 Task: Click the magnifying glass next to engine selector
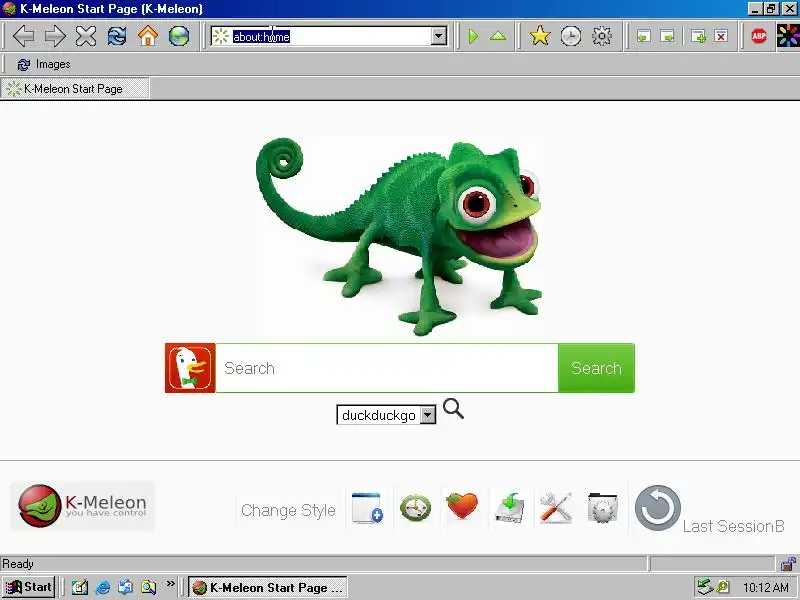(x=454, y=409)
